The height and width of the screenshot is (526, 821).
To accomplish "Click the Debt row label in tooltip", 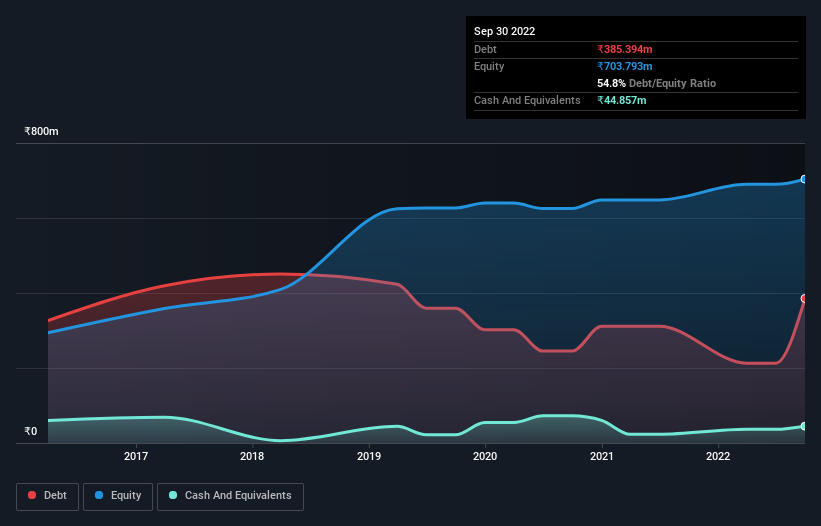I will (485, 49).
